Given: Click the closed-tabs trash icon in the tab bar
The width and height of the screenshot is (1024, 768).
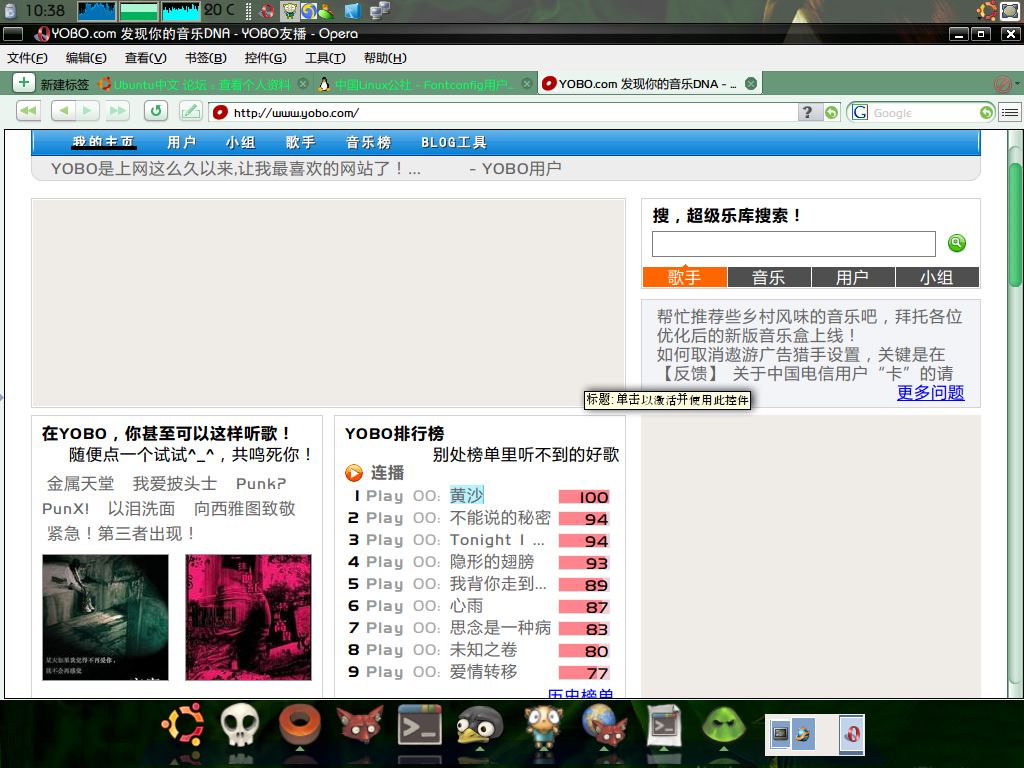Looking at the screenshot, I should 1002,84.
